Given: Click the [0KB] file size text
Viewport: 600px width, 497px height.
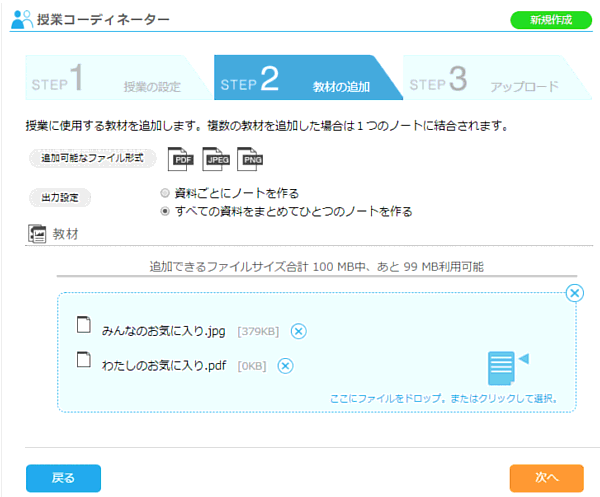Looking at the screenshot, I should click(x=252, y=366).
